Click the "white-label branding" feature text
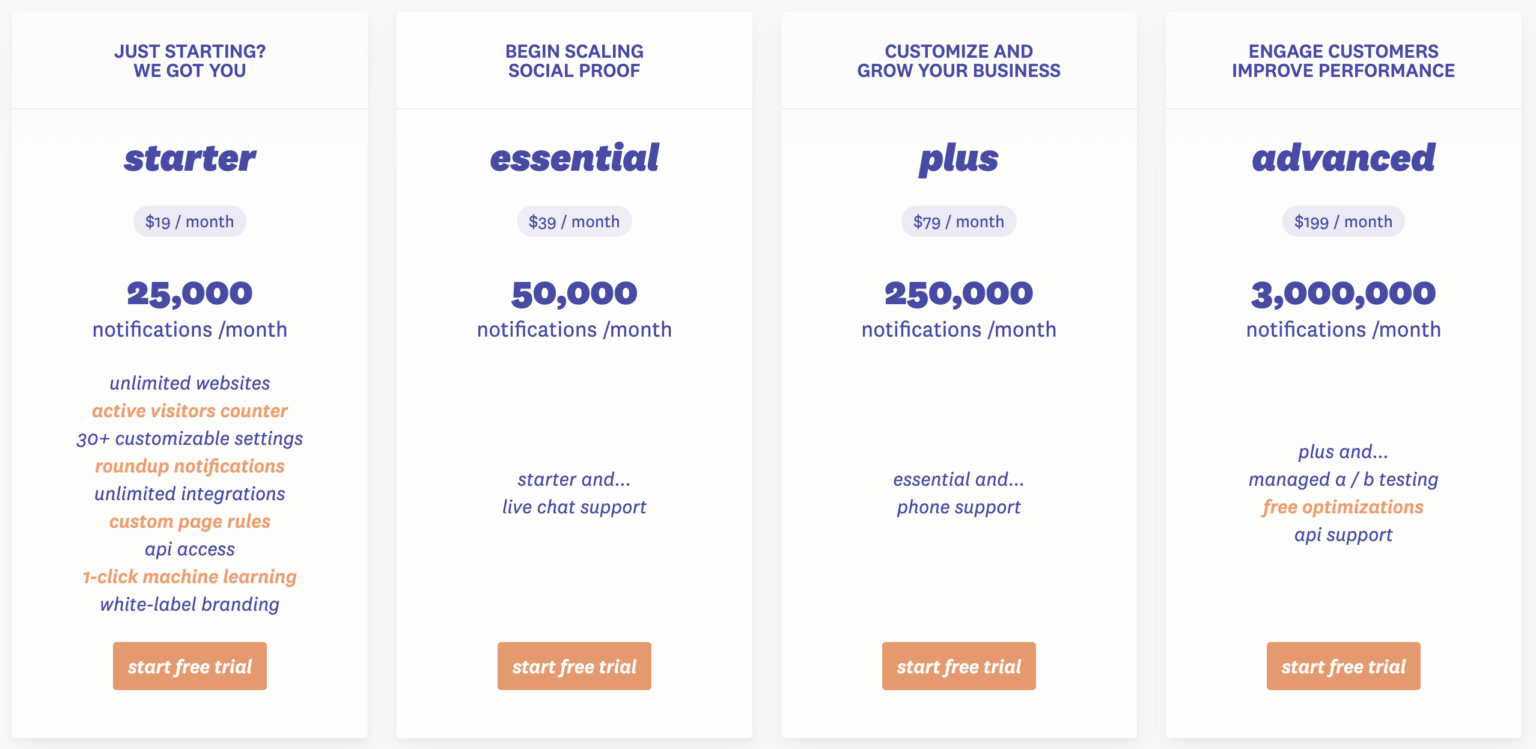The height and width of the screenshot is (749, 1536). [190, 604]
